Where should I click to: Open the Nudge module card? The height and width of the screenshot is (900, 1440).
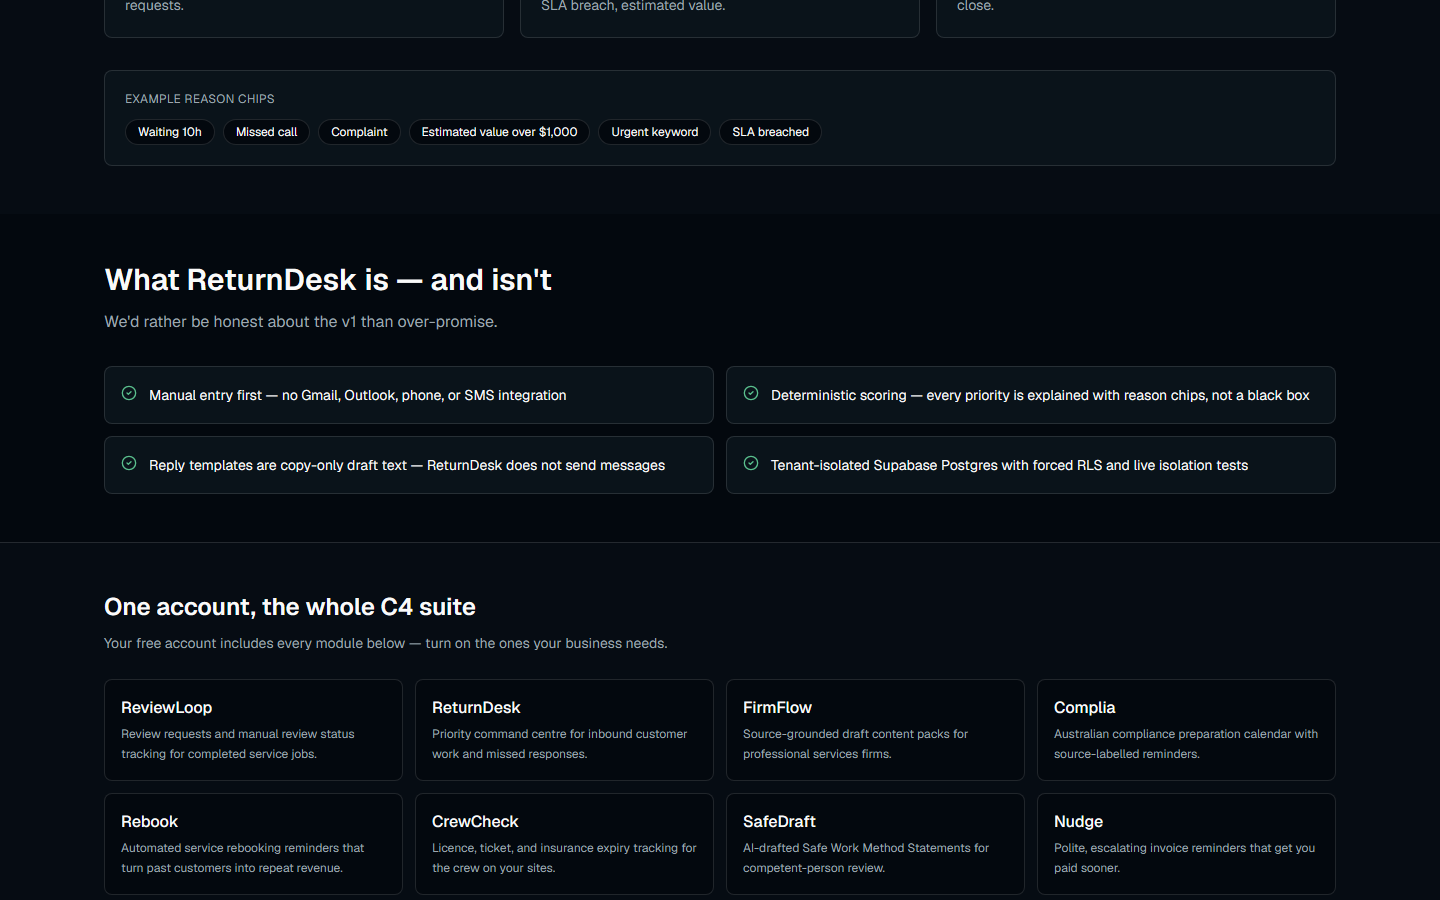pos(1186,844)
